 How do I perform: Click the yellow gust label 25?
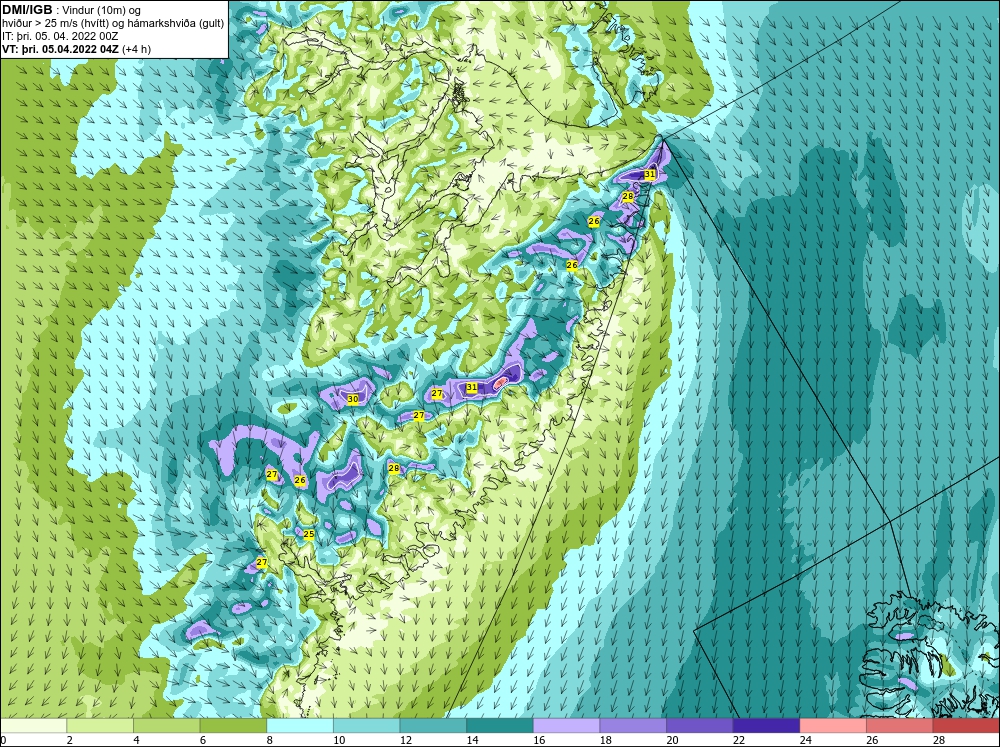(x=309, y=534)
